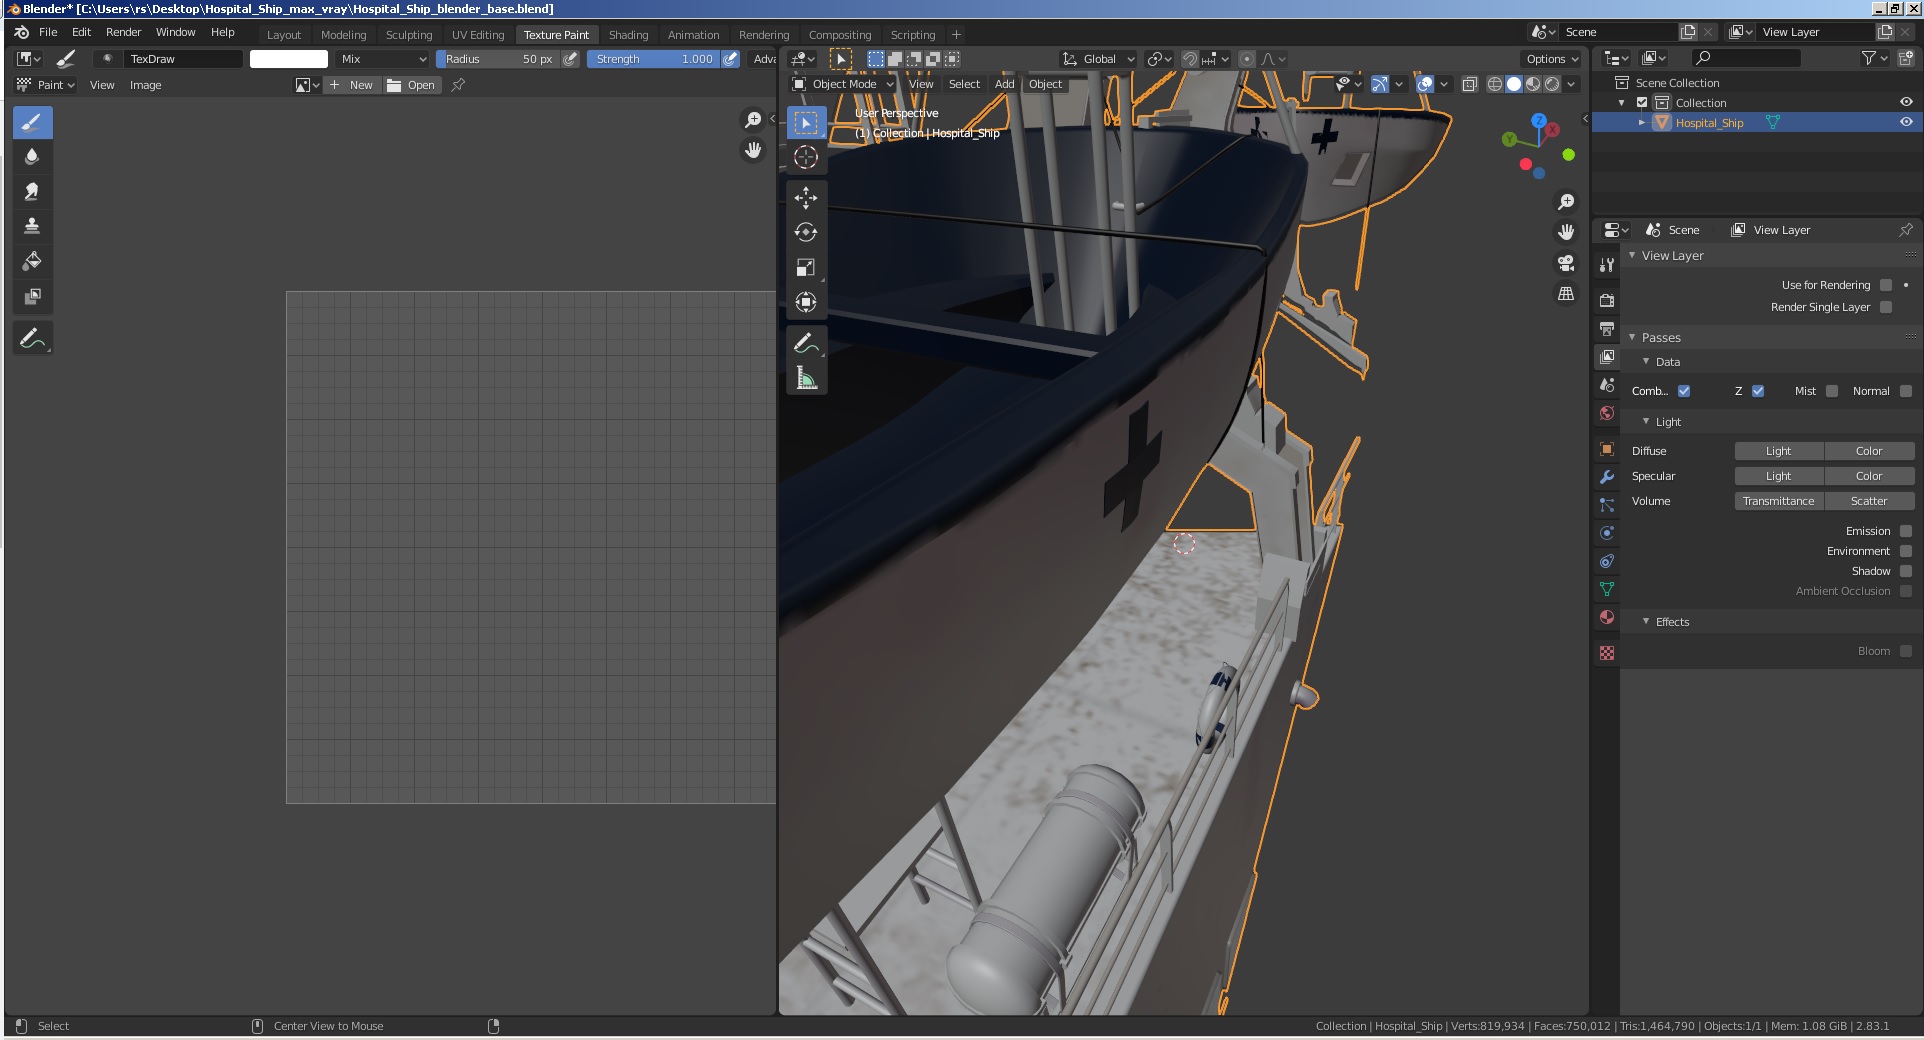Activate the Select Box tool in viewport
The width and height of the screenshot is (1924, 1040).
pyautogui.click(x=806, y=123)
